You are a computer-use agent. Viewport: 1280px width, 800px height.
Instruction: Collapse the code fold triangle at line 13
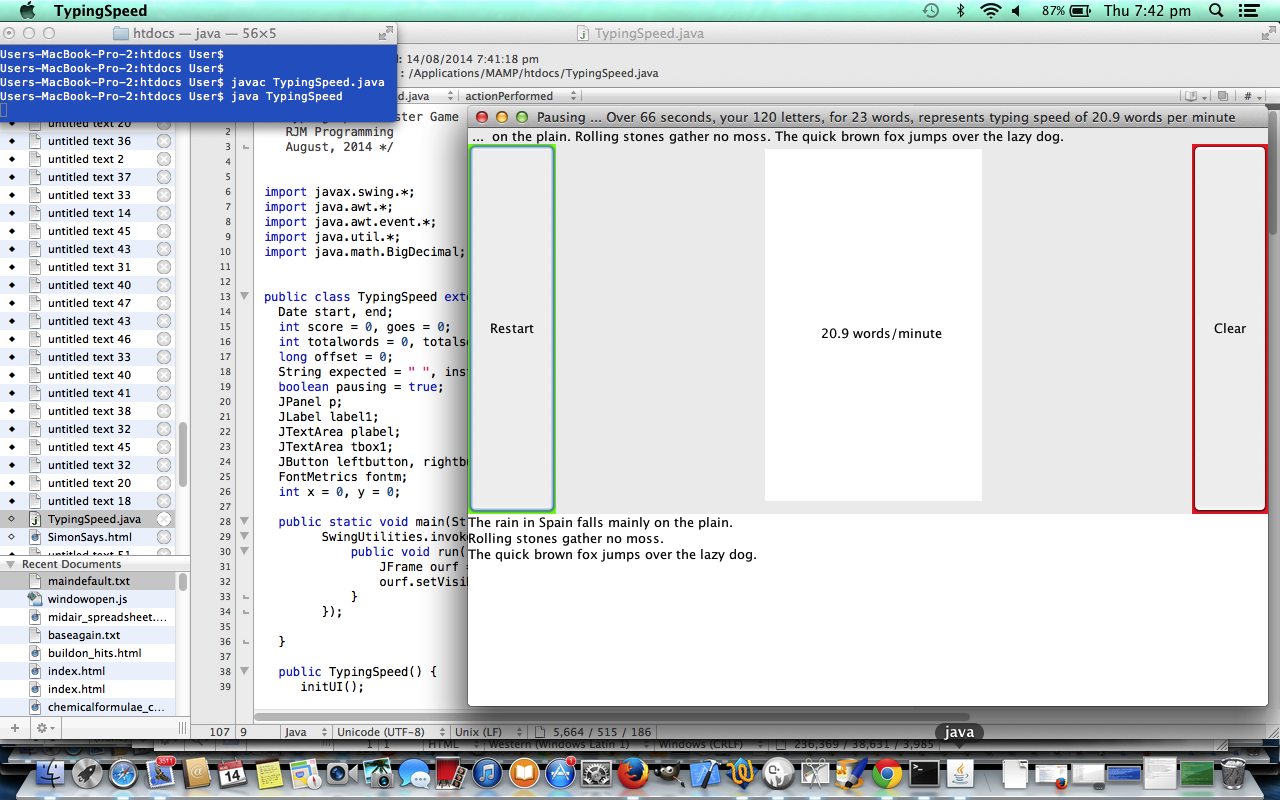[x=245, y=297]
